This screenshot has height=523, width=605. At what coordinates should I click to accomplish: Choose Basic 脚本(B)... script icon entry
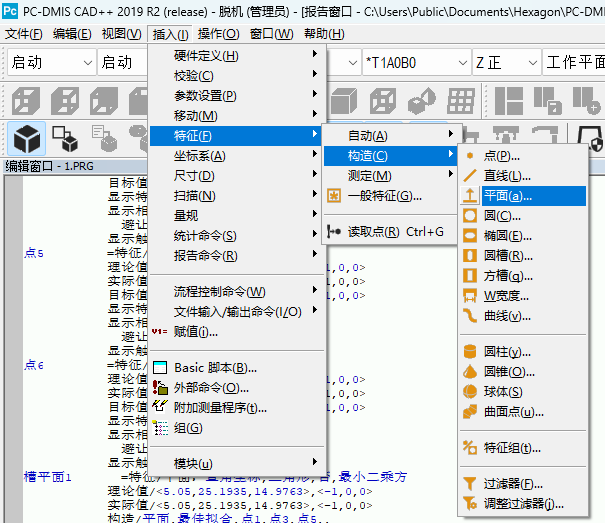pyautogui.click(x=236, y=367)
